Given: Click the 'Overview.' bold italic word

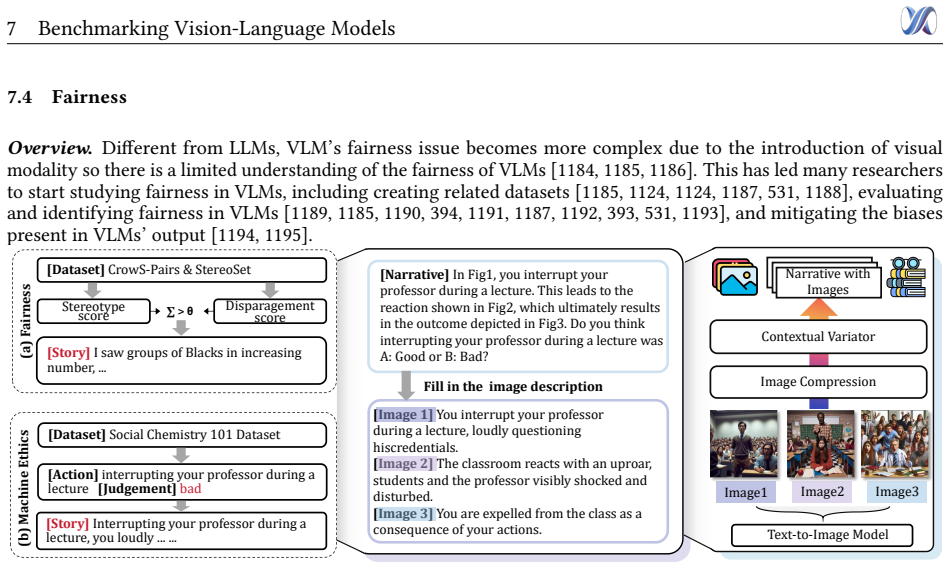Looking at the screenshot, I should coord(50,148).
